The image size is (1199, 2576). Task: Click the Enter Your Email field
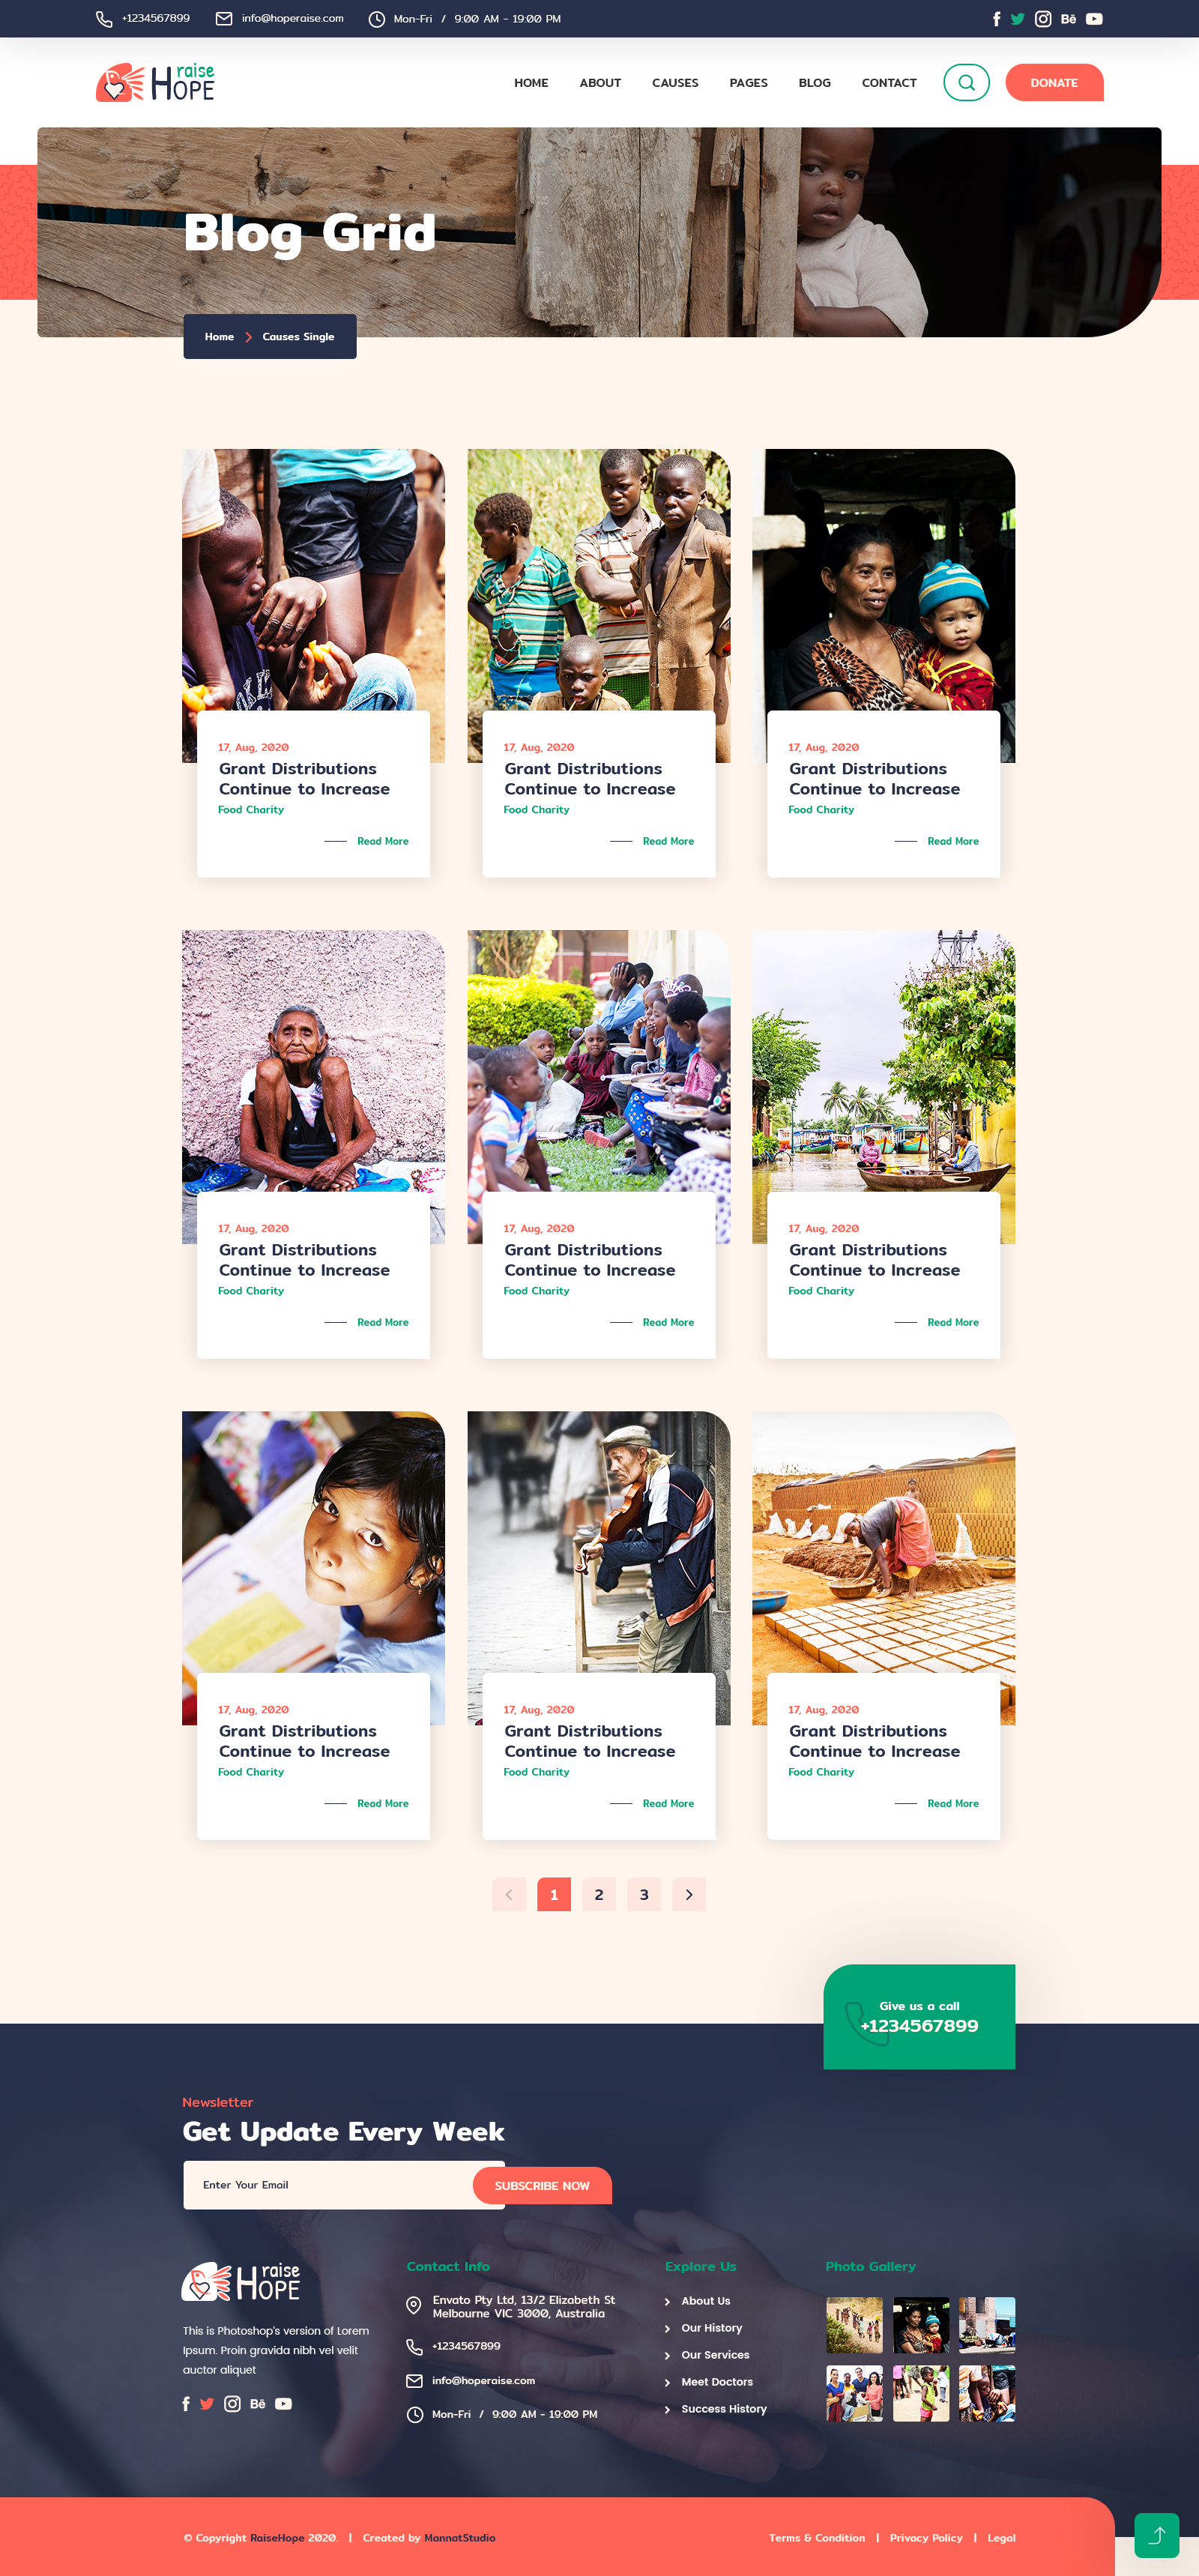329,2185
